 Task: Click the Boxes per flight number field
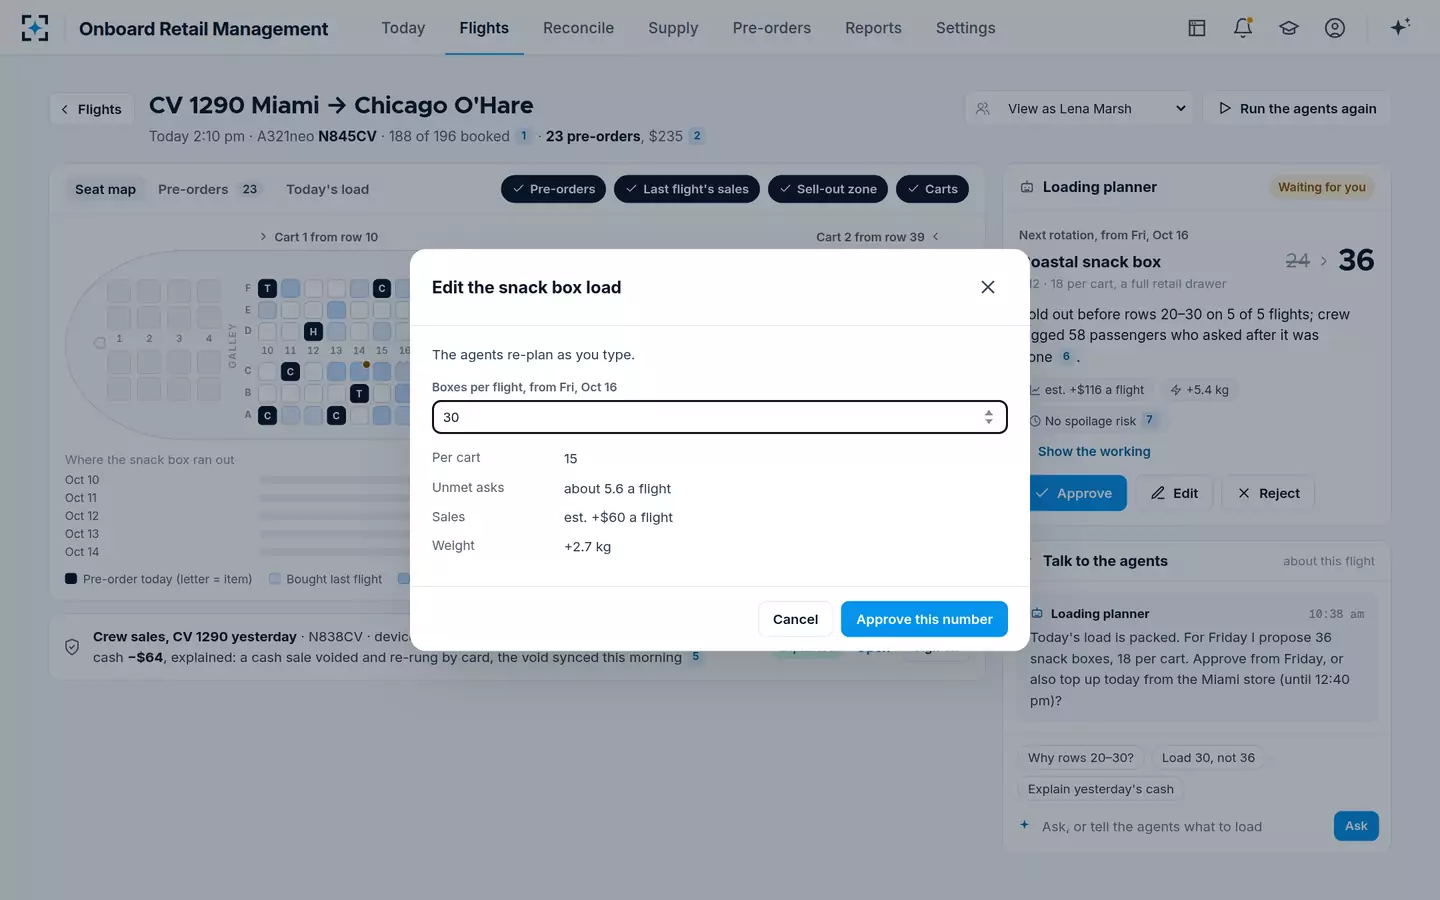[719, 417]
